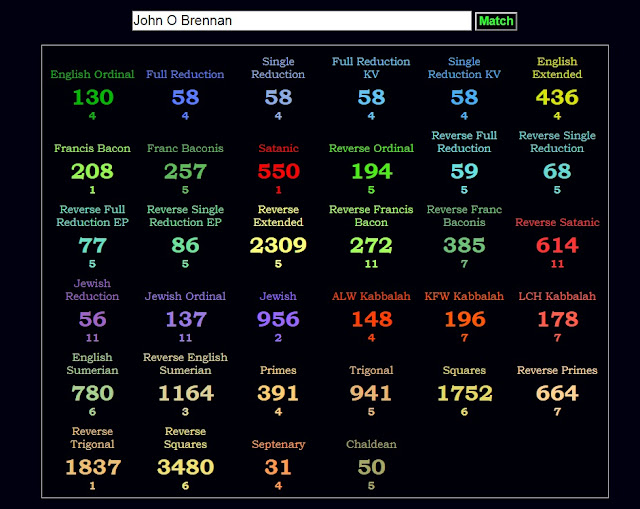Screen dimensions: 640x509
Task: Click the Reverse Extended cipher heading
Action: (278, 216)
